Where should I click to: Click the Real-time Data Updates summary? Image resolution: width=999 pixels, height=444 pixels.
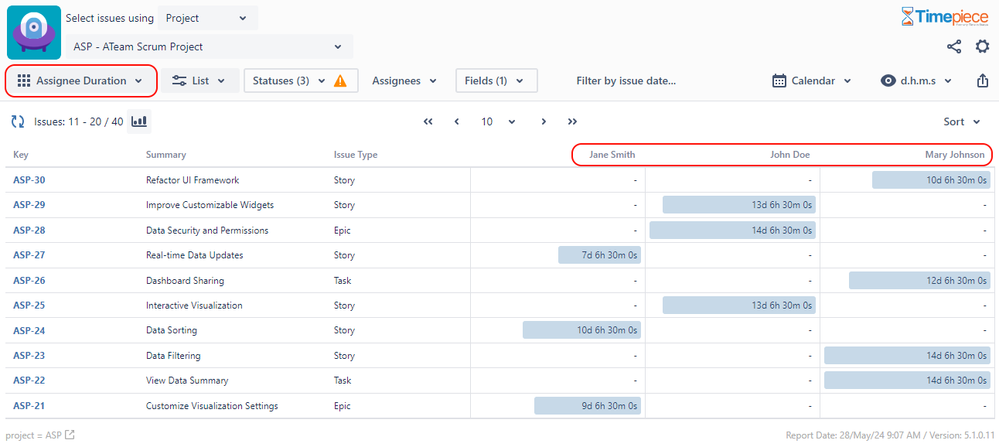pos(194,255)
